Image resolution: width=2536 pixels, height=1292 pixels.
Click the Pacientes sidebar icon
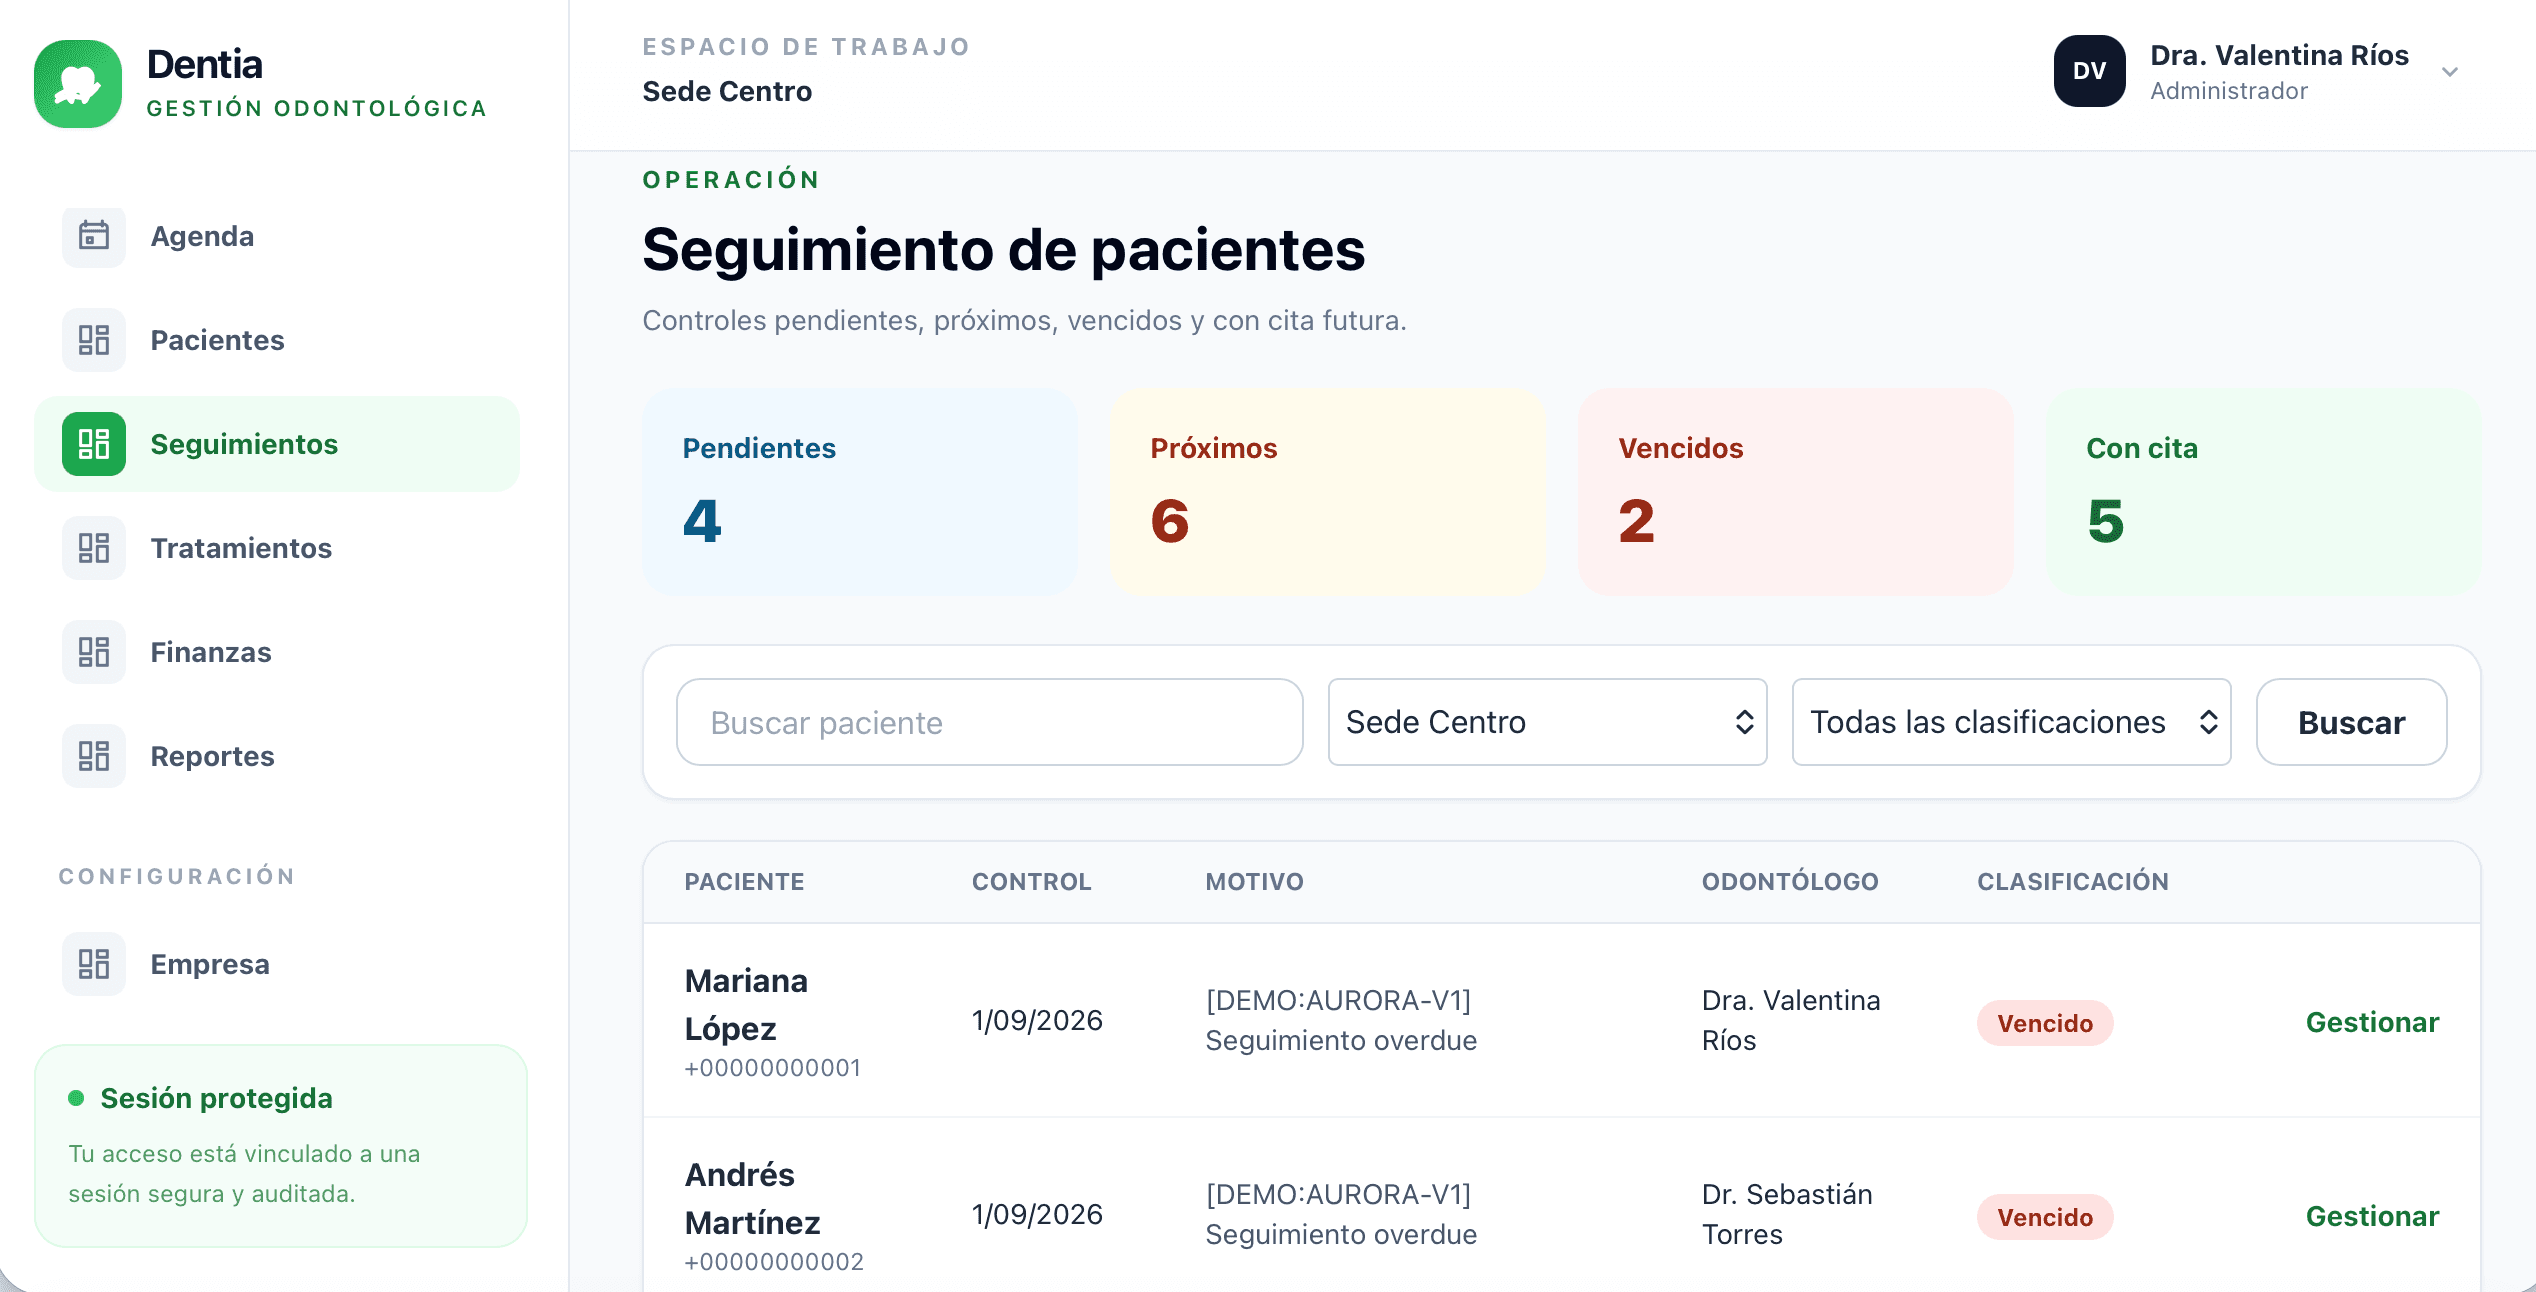pos(94,340)
